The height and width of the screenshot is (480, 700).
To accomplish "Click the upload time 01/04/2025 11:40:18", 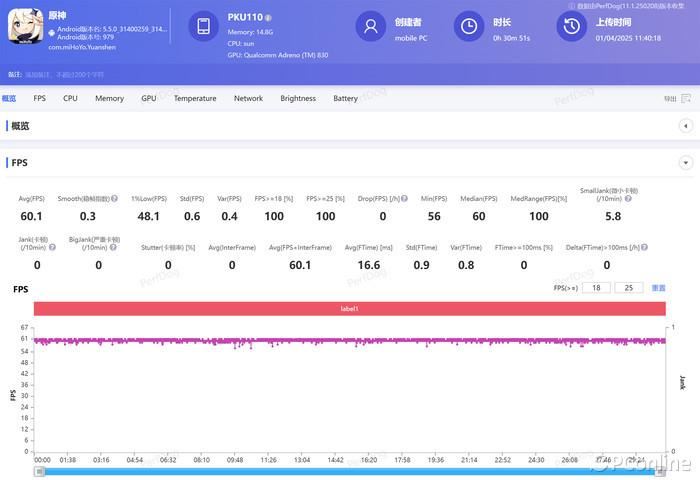I will (628, 38).
